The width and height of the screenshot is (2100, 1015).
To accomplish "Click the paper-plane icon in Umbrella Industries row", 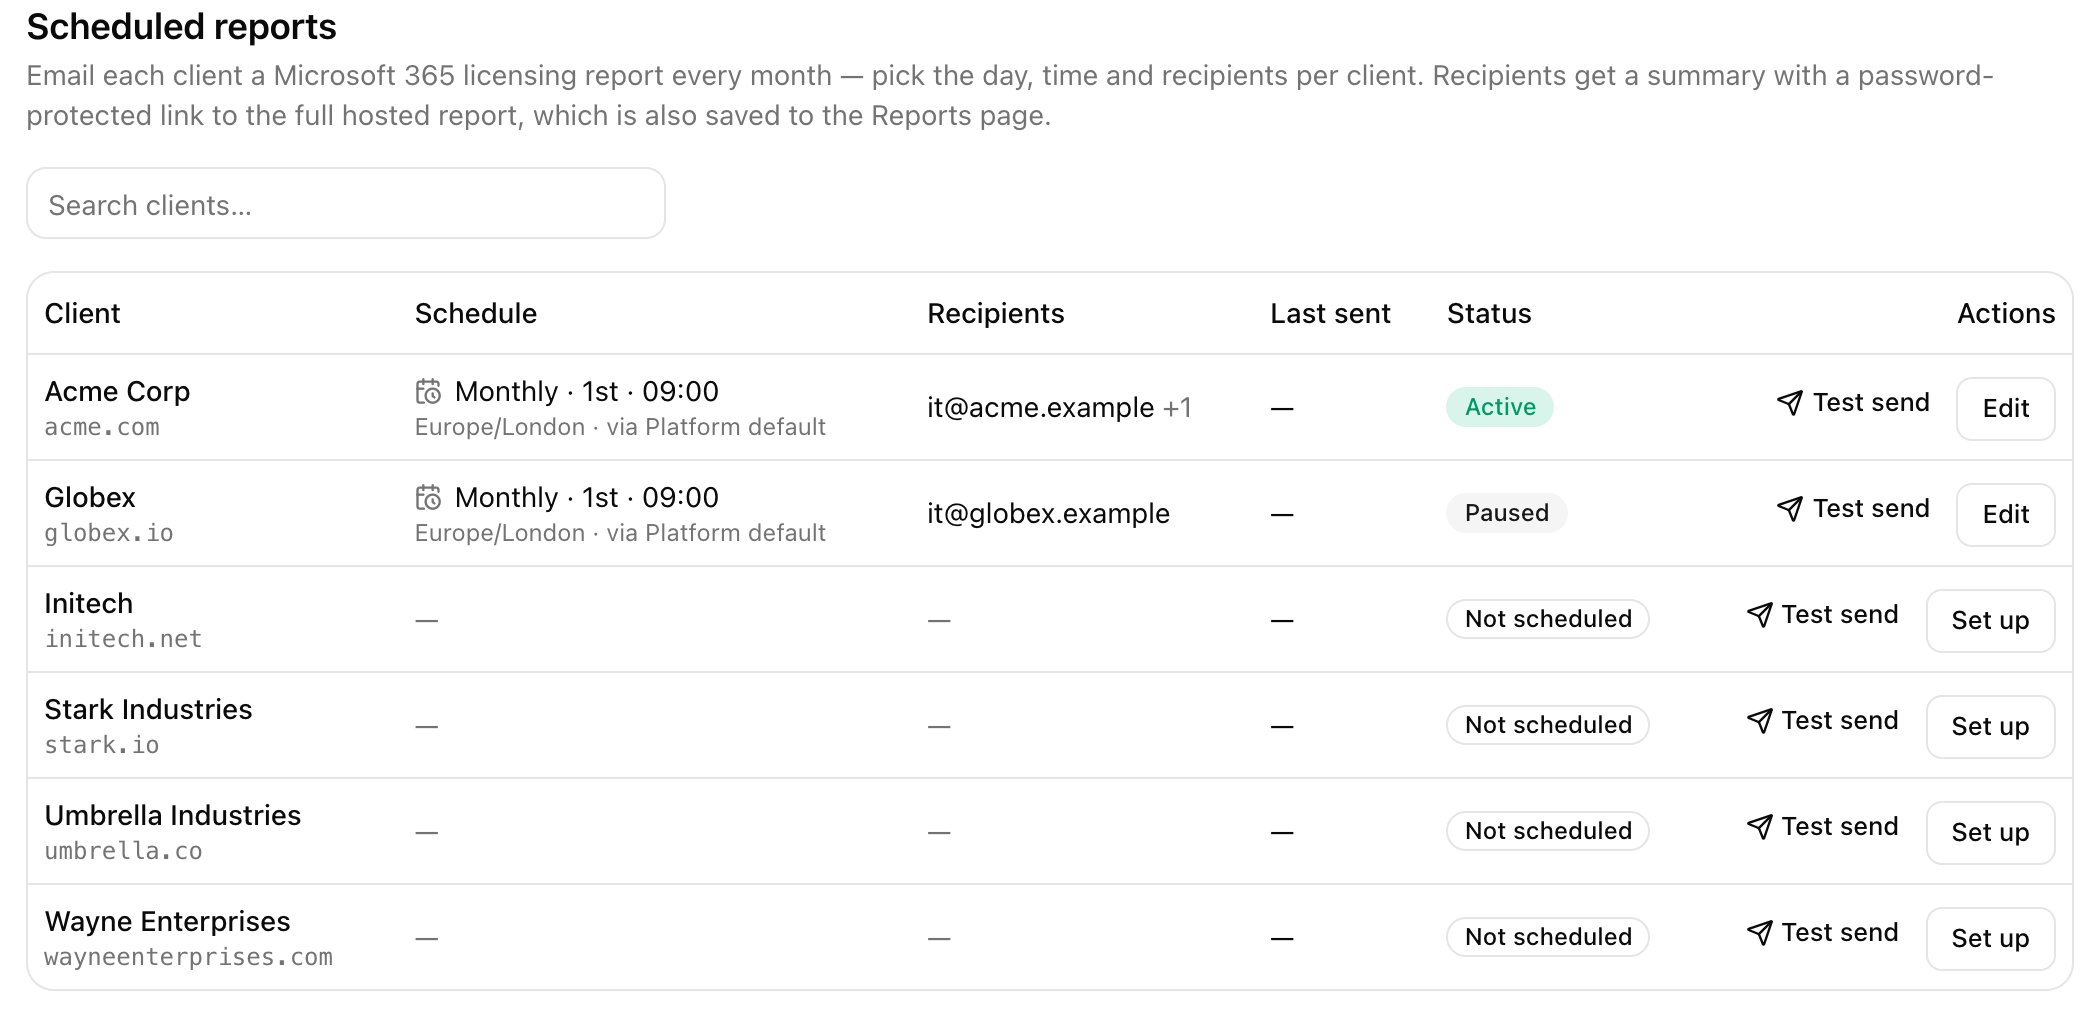I will coord(1760,827).
